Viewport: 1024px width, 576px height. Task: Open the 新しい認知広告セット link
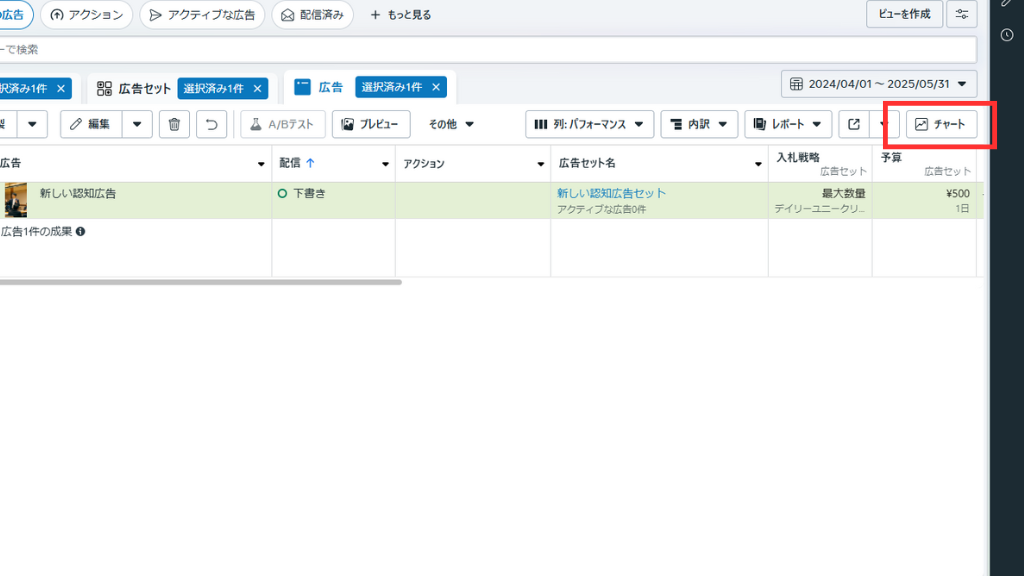point(611,193)
